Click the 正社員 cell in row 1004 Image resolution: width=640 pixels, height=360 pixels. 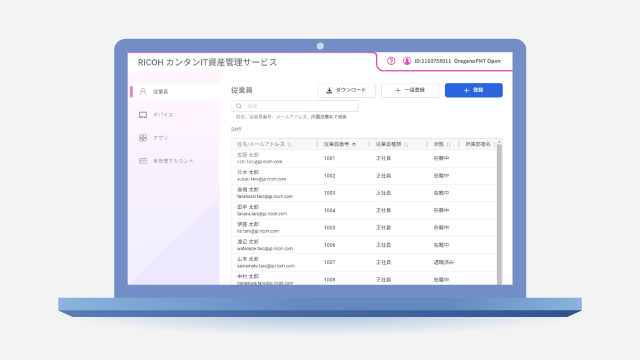click(x=384, y=211)
